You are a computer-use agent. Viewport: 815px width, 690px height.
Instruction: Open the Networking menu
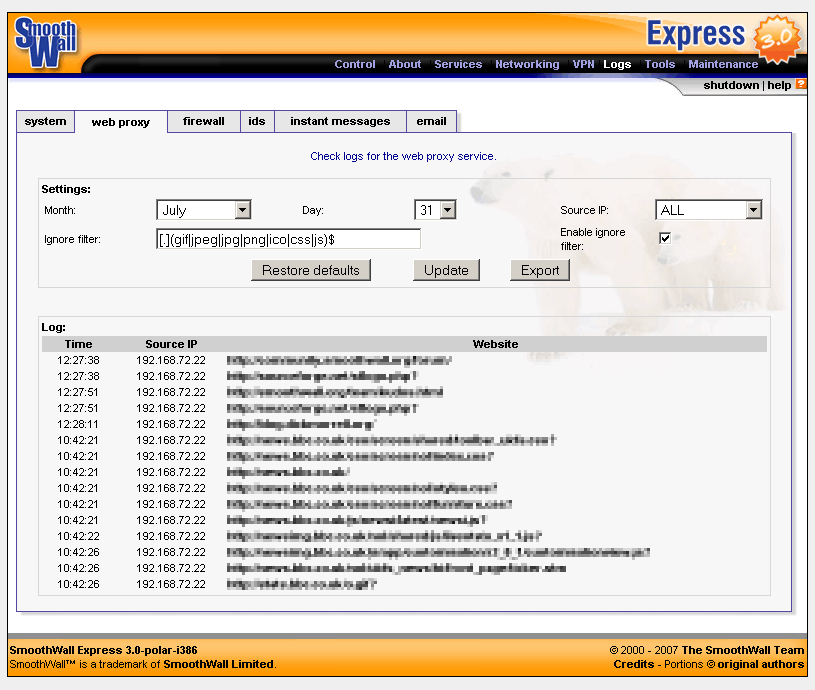527,64
